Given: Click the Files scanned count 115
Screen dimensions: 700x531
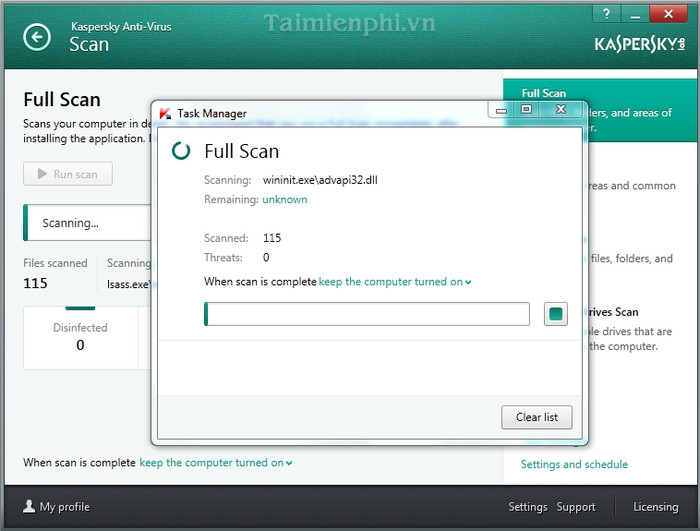Looking at the screenshot, I should (35, 283).
